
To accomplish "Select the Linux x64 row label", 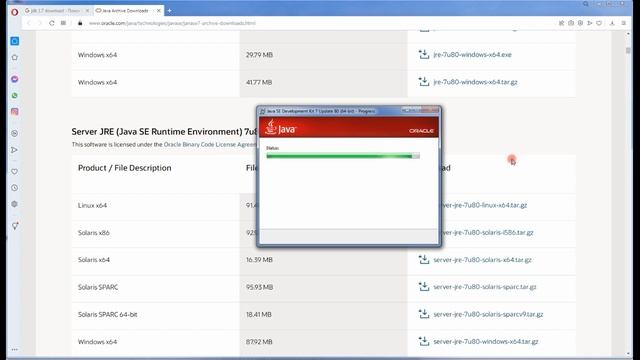I will (92, 205).
